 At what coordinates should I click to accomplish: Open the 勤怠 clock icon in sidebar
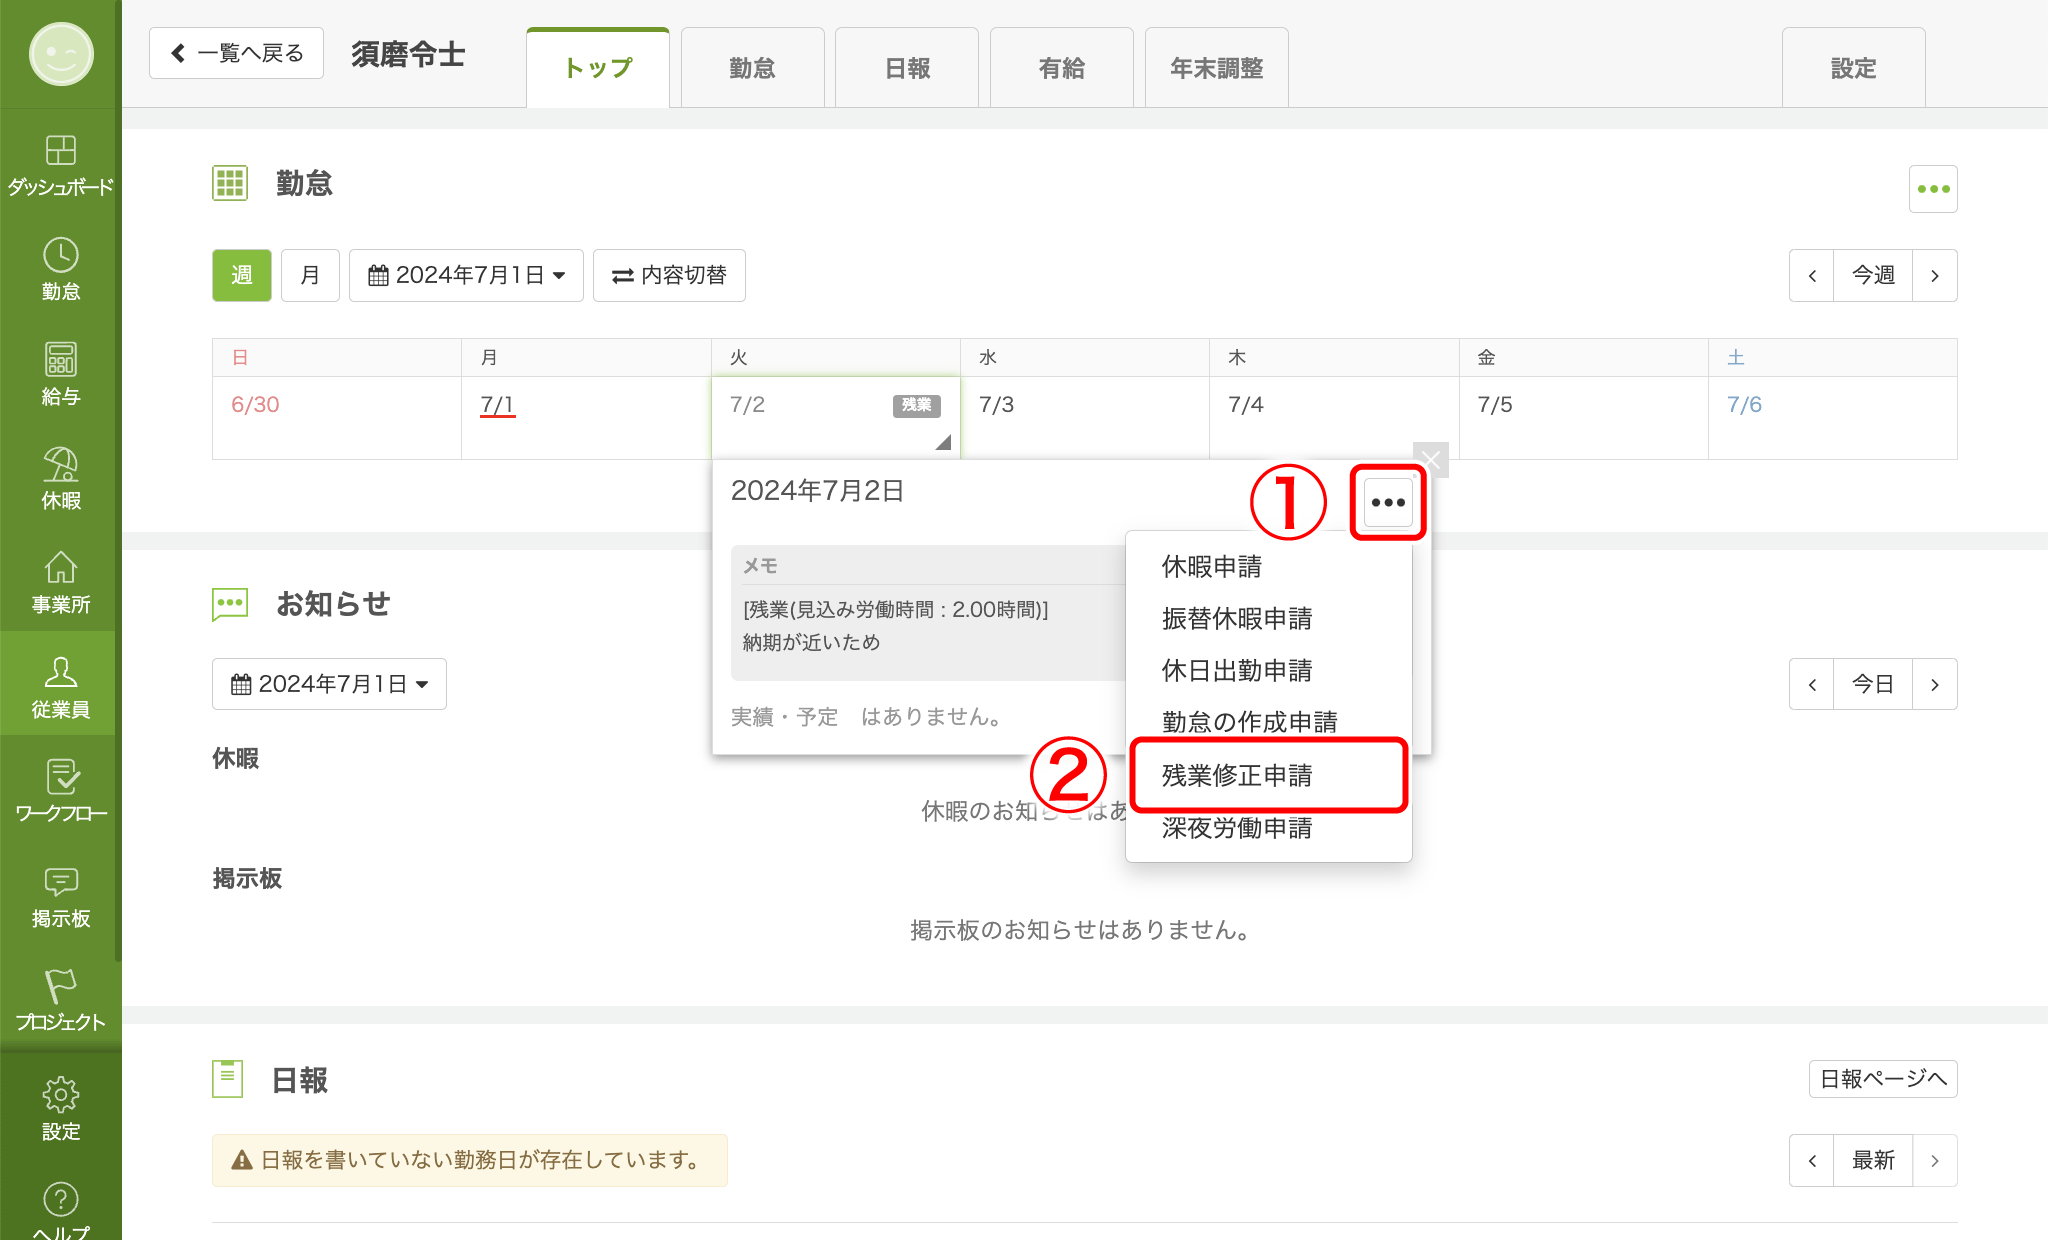(x=60, y=270)
